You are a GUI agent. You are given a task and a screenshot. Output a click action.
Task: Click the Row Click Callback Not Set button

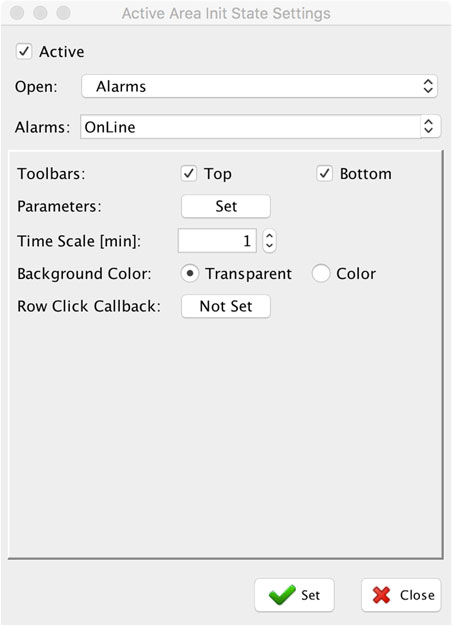click(226, 306)
